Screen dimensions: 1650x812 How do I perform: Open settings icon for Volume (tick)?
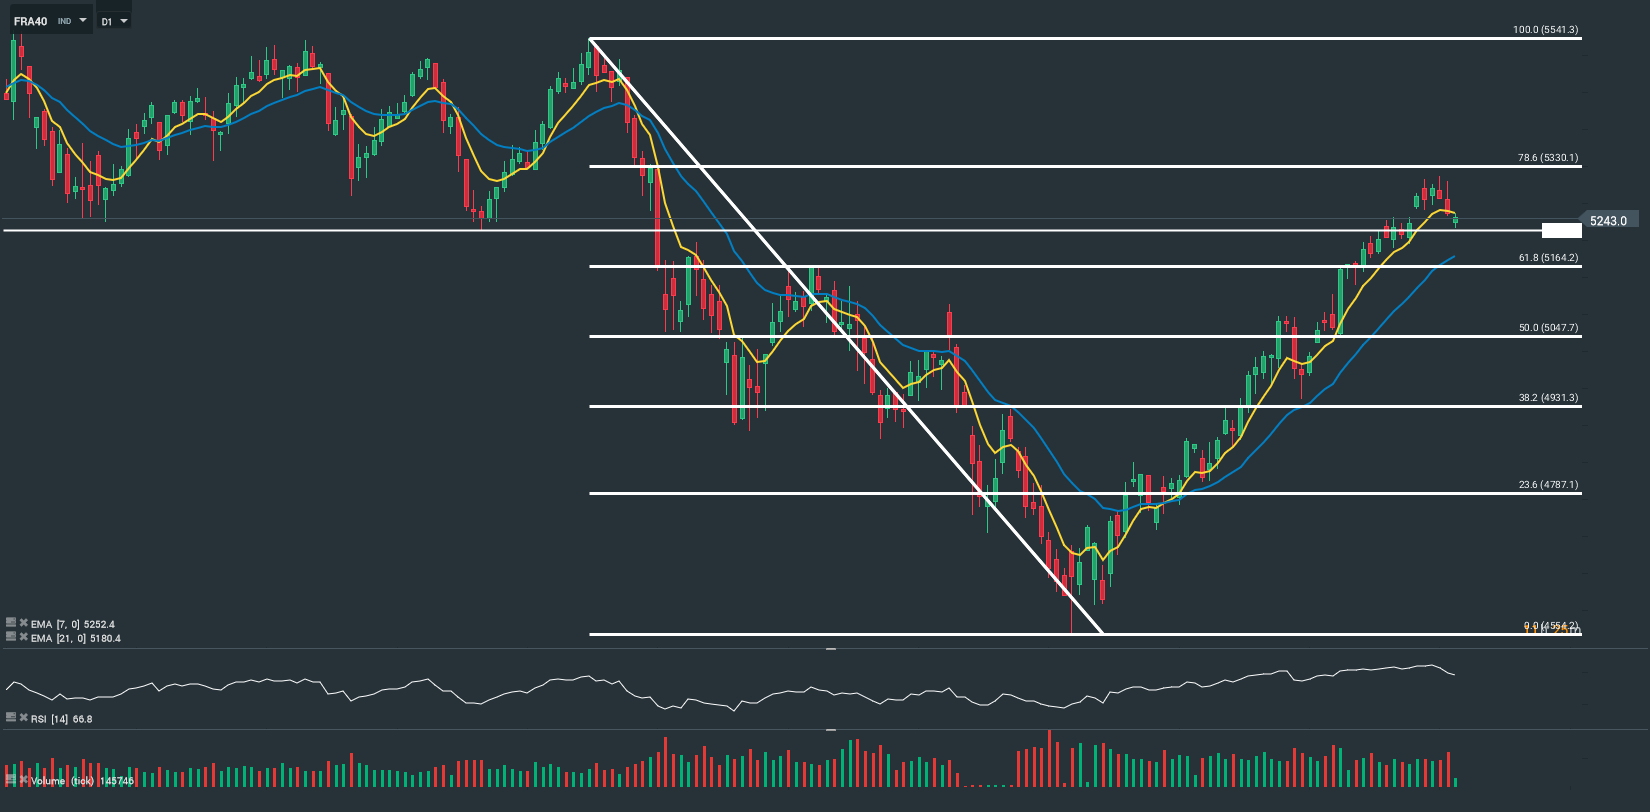coord(11,779)
